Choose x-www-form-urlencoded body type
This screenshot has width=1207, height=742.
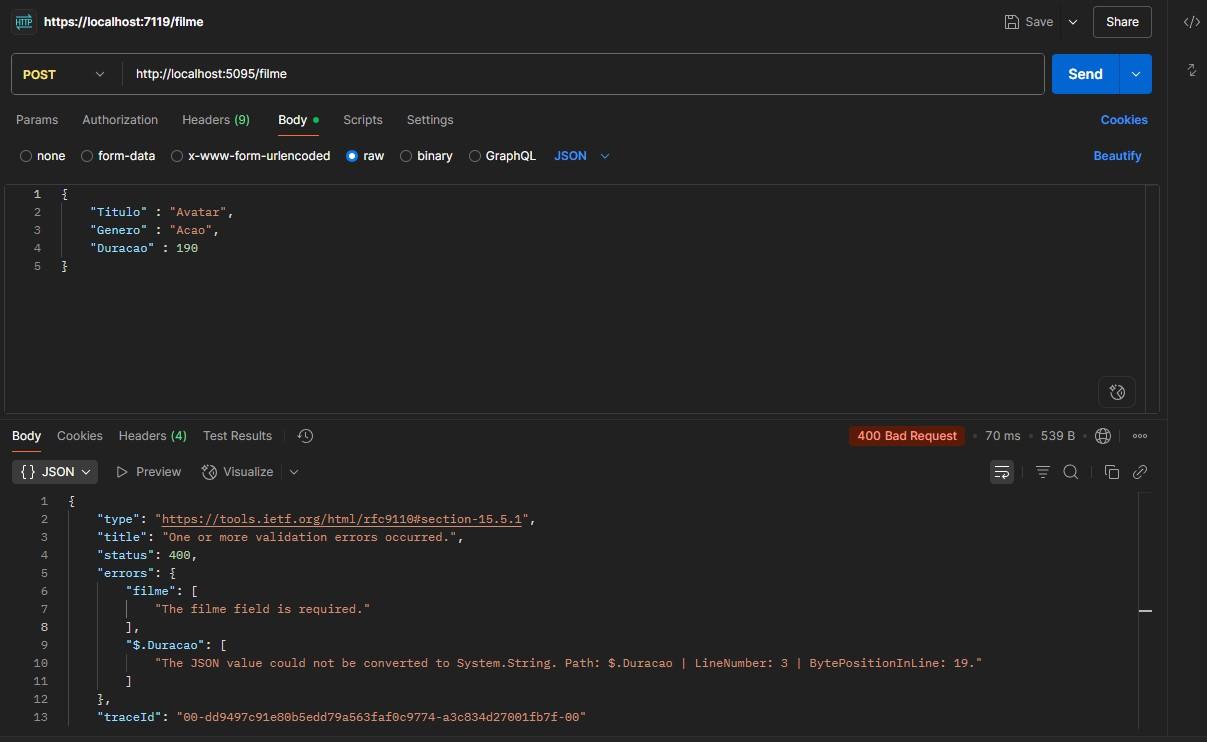[x=177, y=156]
